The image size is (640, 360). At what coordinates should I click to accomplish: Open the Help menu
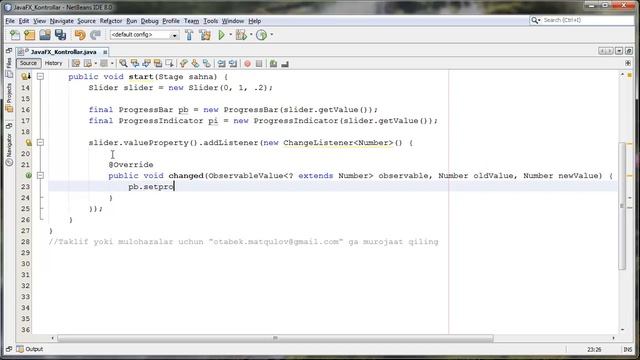click(254, 21)
